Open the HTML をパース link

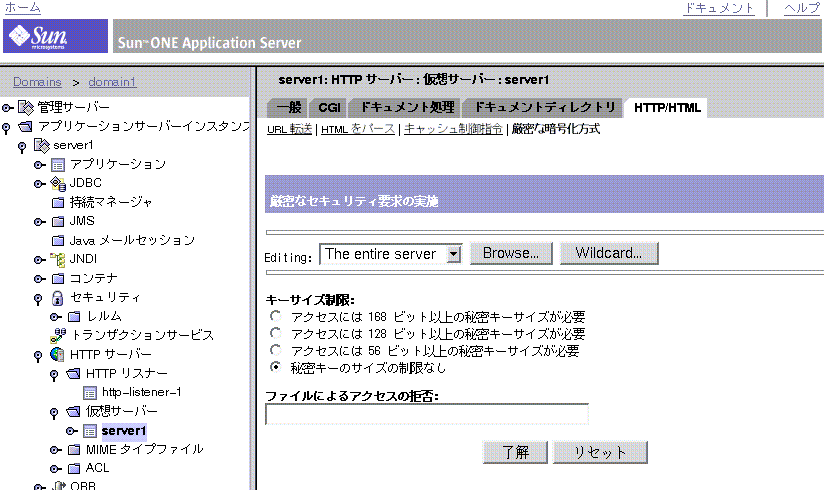coord(358,129)
